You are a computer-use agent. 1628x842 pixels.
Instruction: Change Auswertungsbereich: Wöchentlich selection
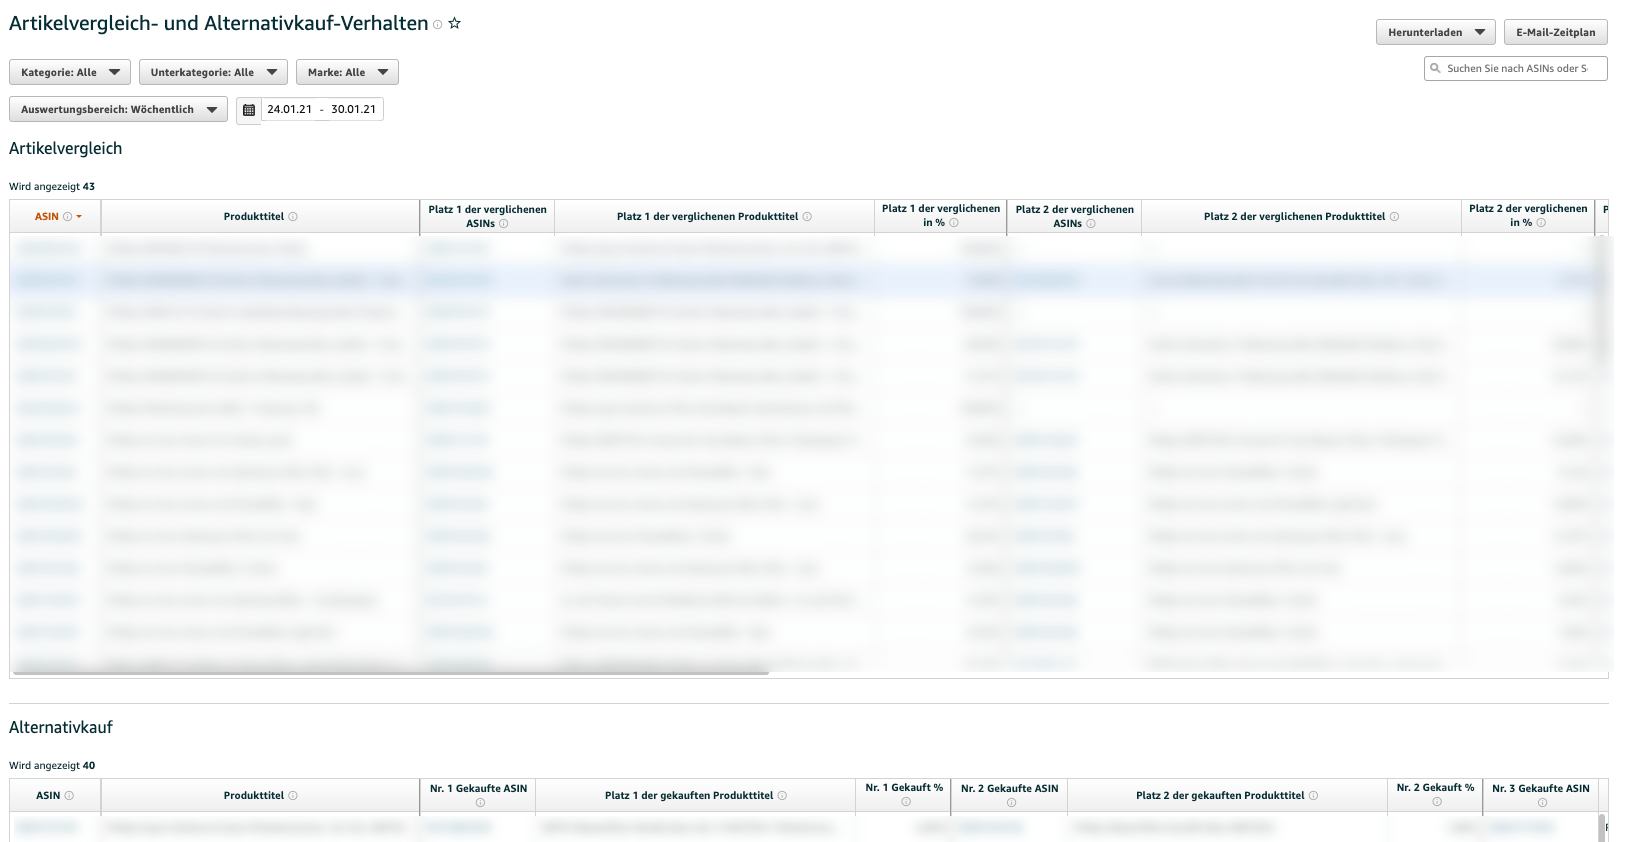coord(118,110)
